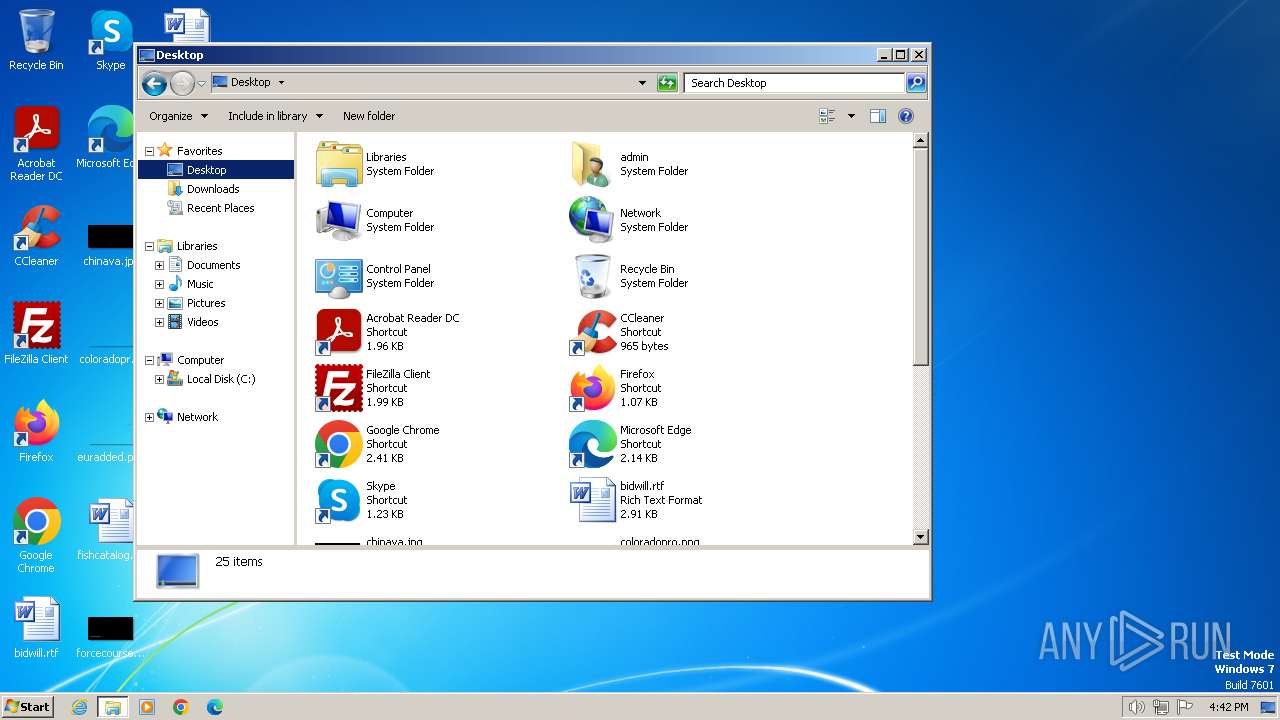The width and height of the screenshot is (1280, 720).
Task: Open the Include in library menu
Action: click(x=275, y=116)
